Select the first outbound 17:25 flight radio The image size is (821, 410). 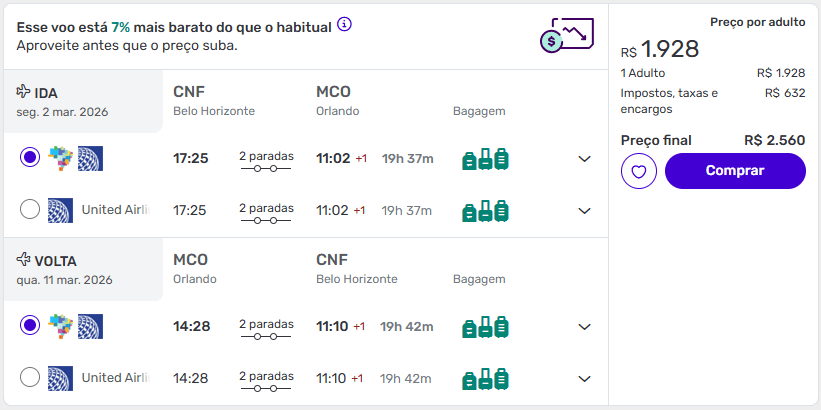(30, 158)
